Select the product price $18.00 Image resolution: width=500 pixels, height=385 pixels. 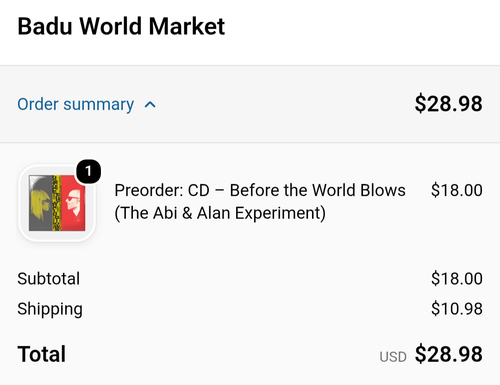tap(457, 190)
